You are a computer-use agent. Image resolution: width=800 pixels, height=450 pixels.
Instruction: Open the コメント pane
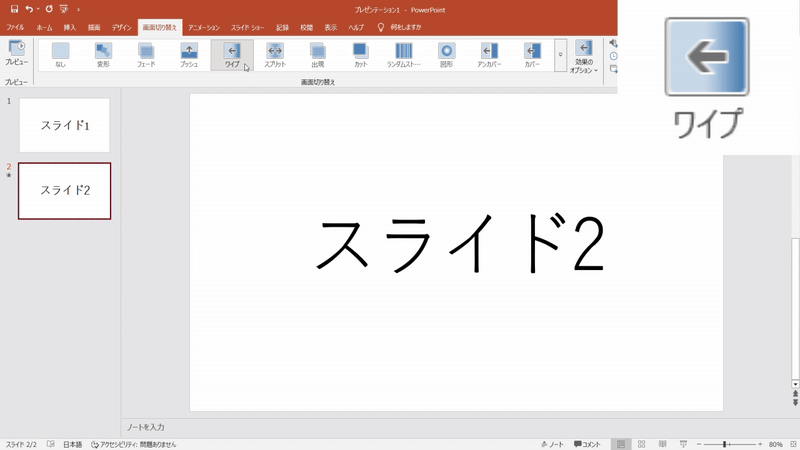coord(587,444)
